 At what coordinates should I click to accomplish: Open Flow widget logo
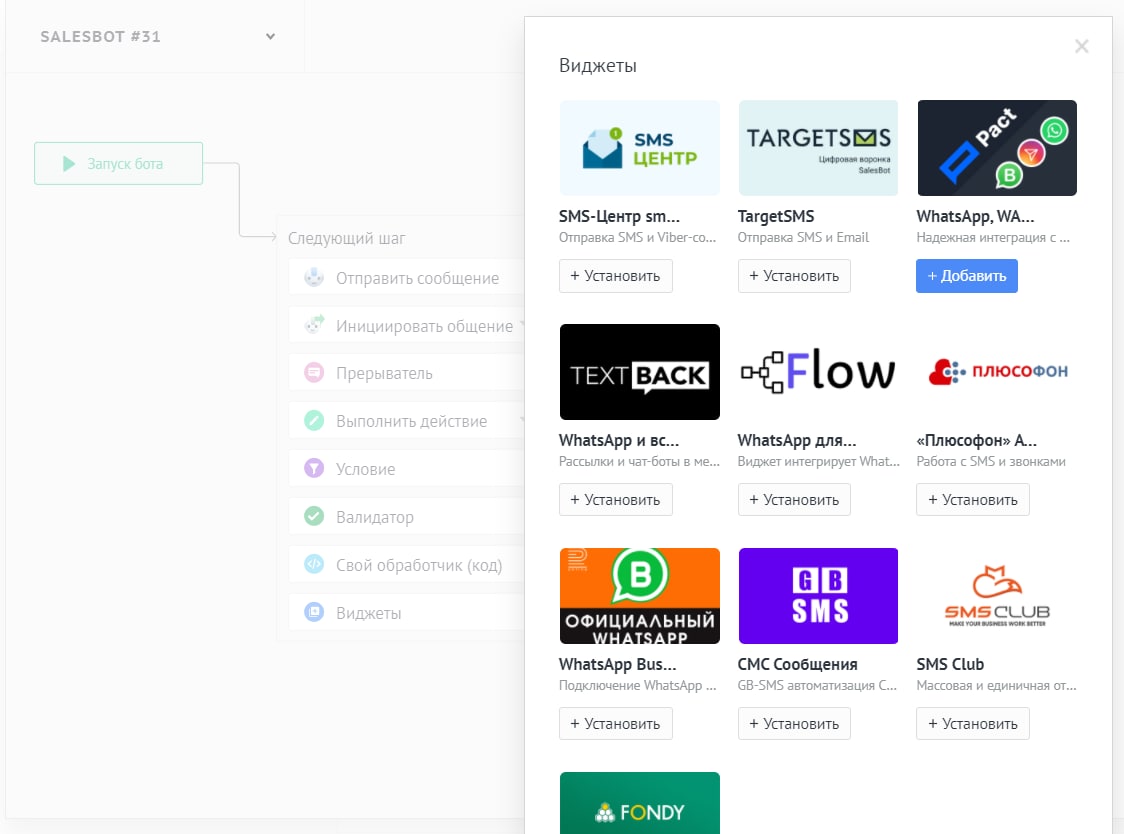[818, 371]
